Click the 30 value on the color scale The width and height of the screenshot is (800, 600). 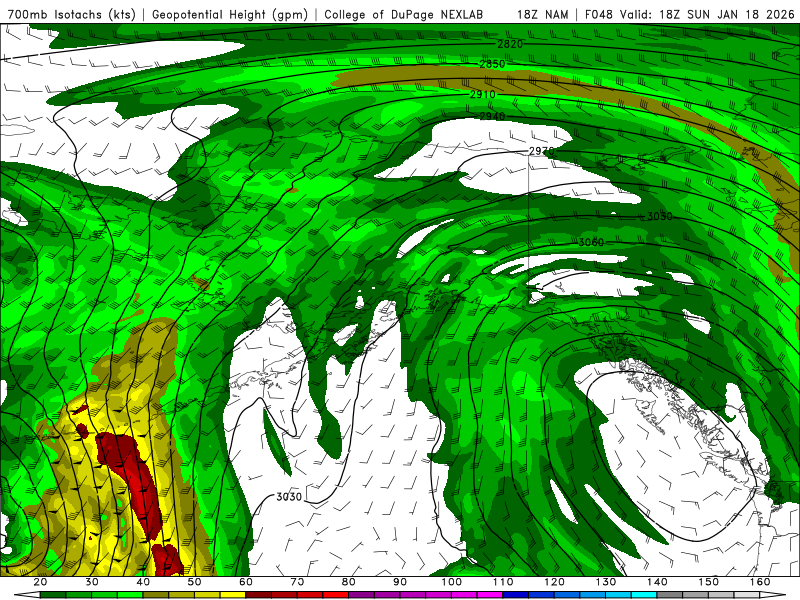click(x=92, y=582)
